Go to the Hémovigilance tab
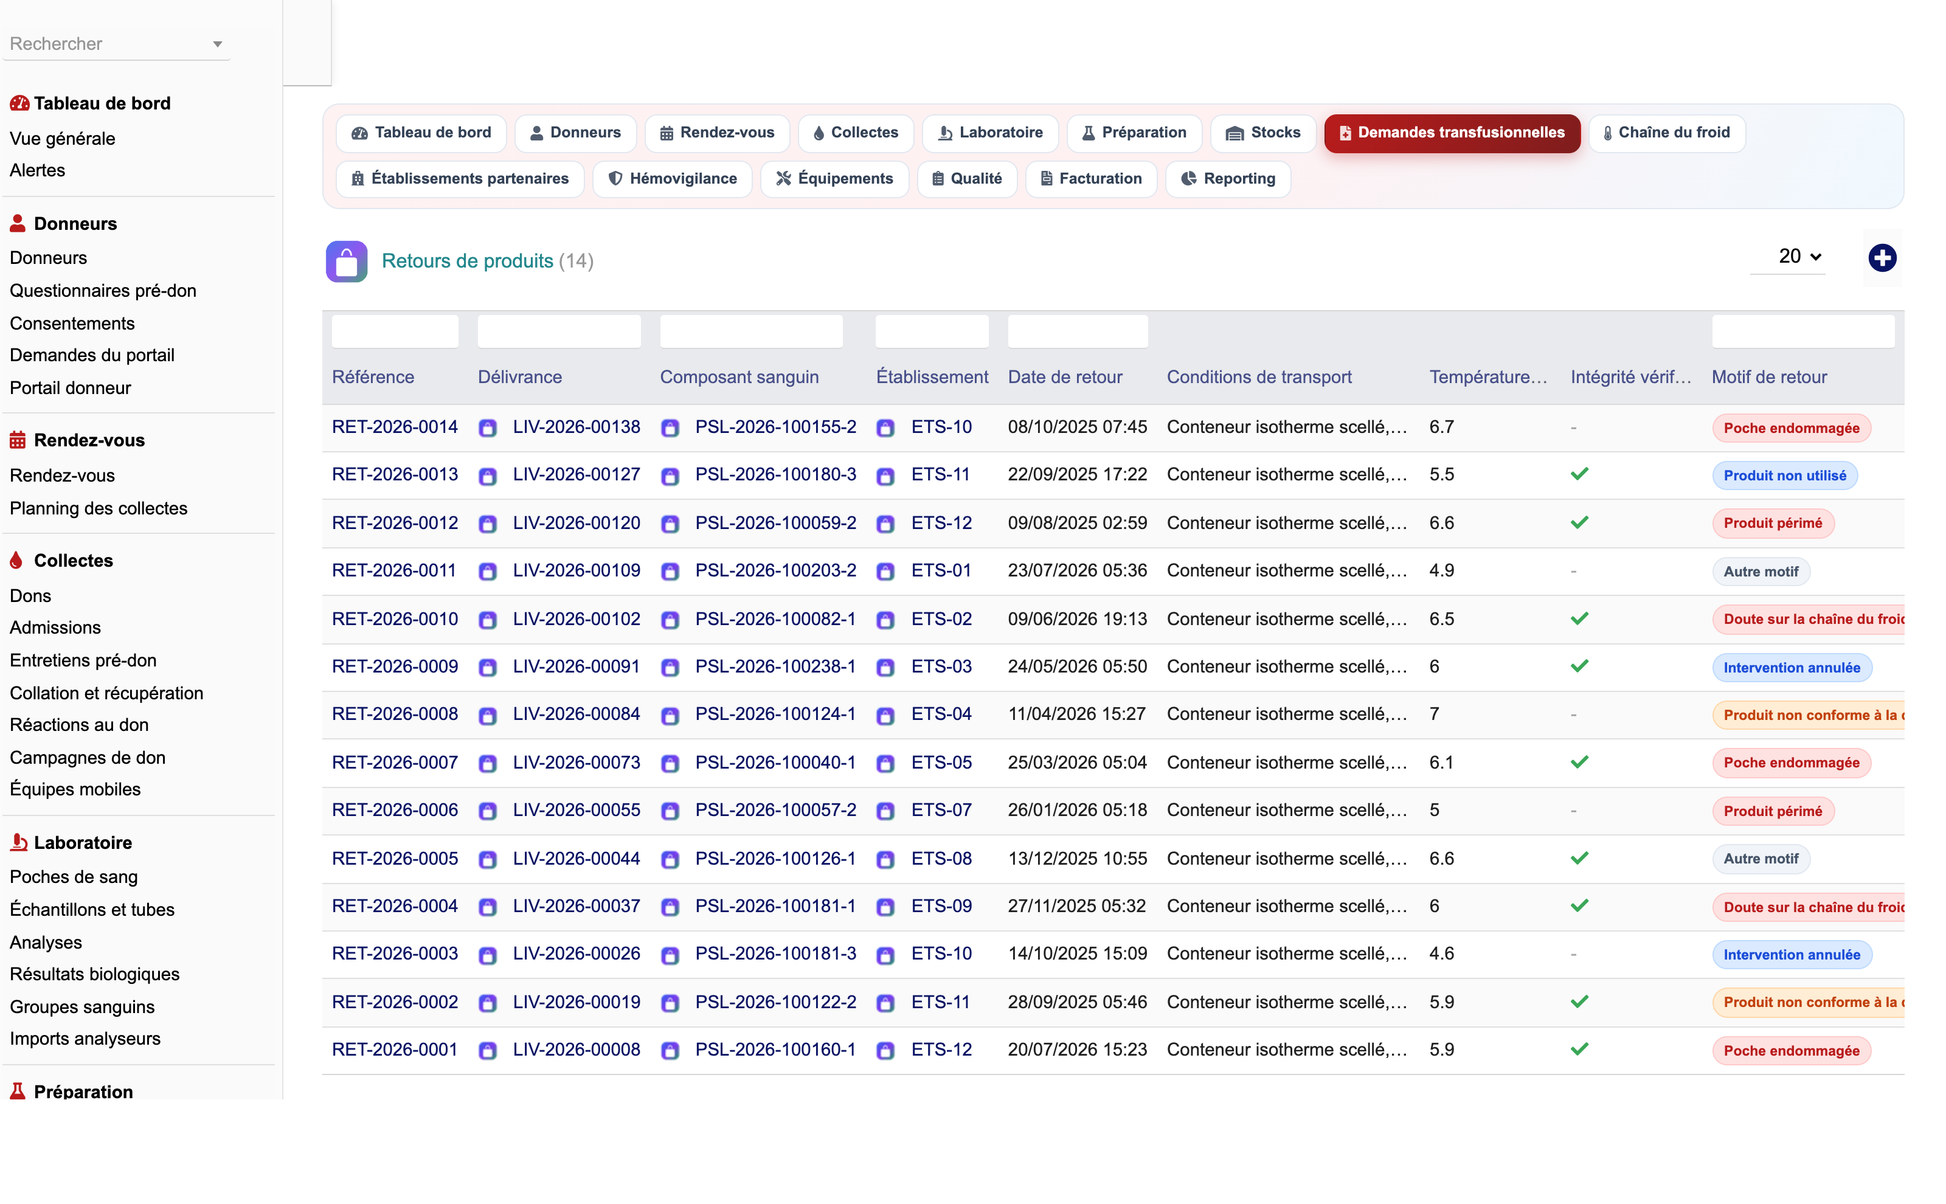Screen dimensions: 1946x1204 pyautogui.click(x=673, y=179)
